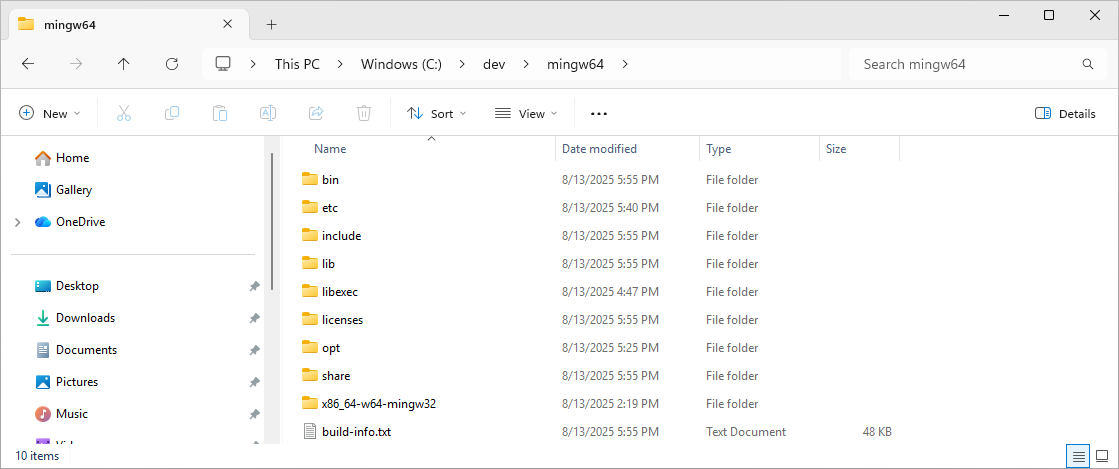Click the Search mingw64 input field
The image size is (1119, 469).
[x=965, y=64]
